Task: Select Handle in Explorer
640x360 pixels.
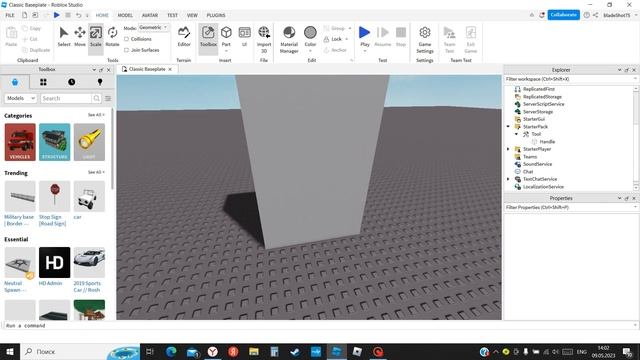Action: pyautogui.click(x=547, y=142)
